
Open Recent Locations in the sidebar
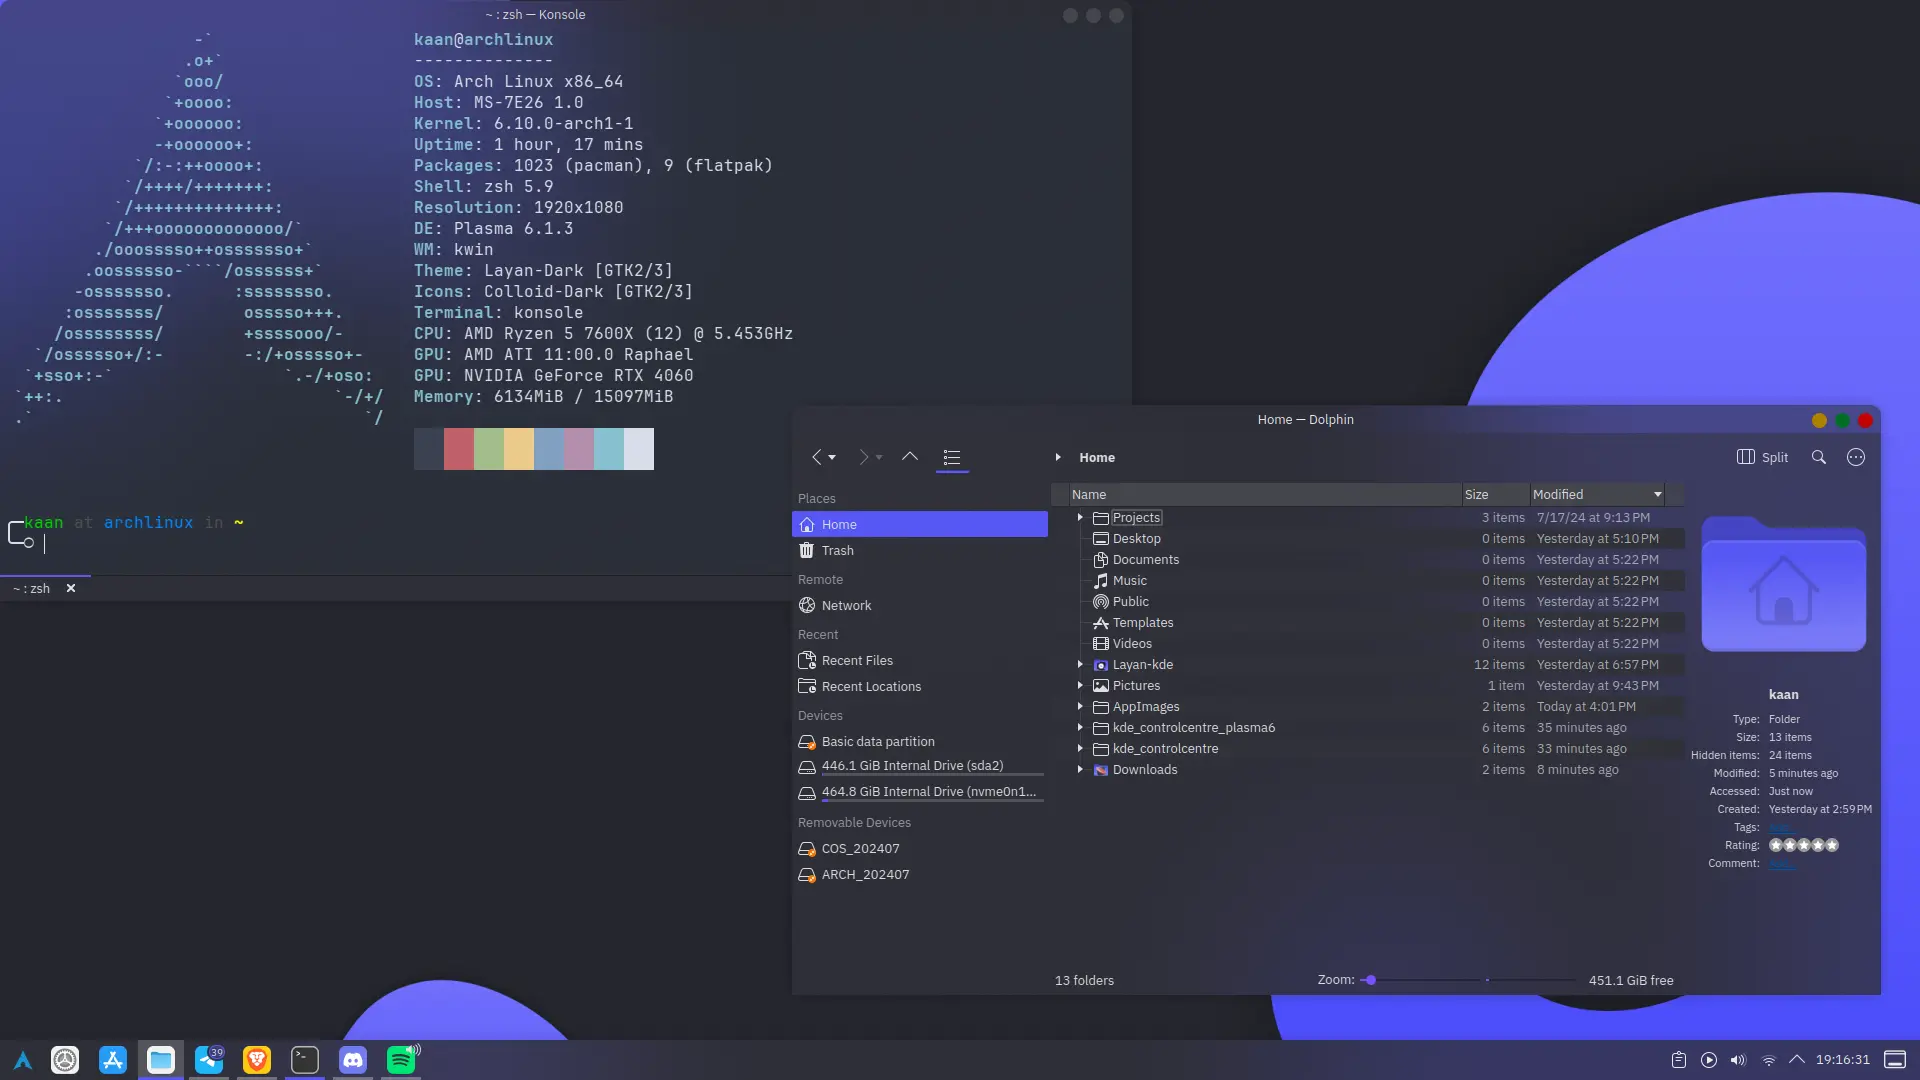[920, 686]
